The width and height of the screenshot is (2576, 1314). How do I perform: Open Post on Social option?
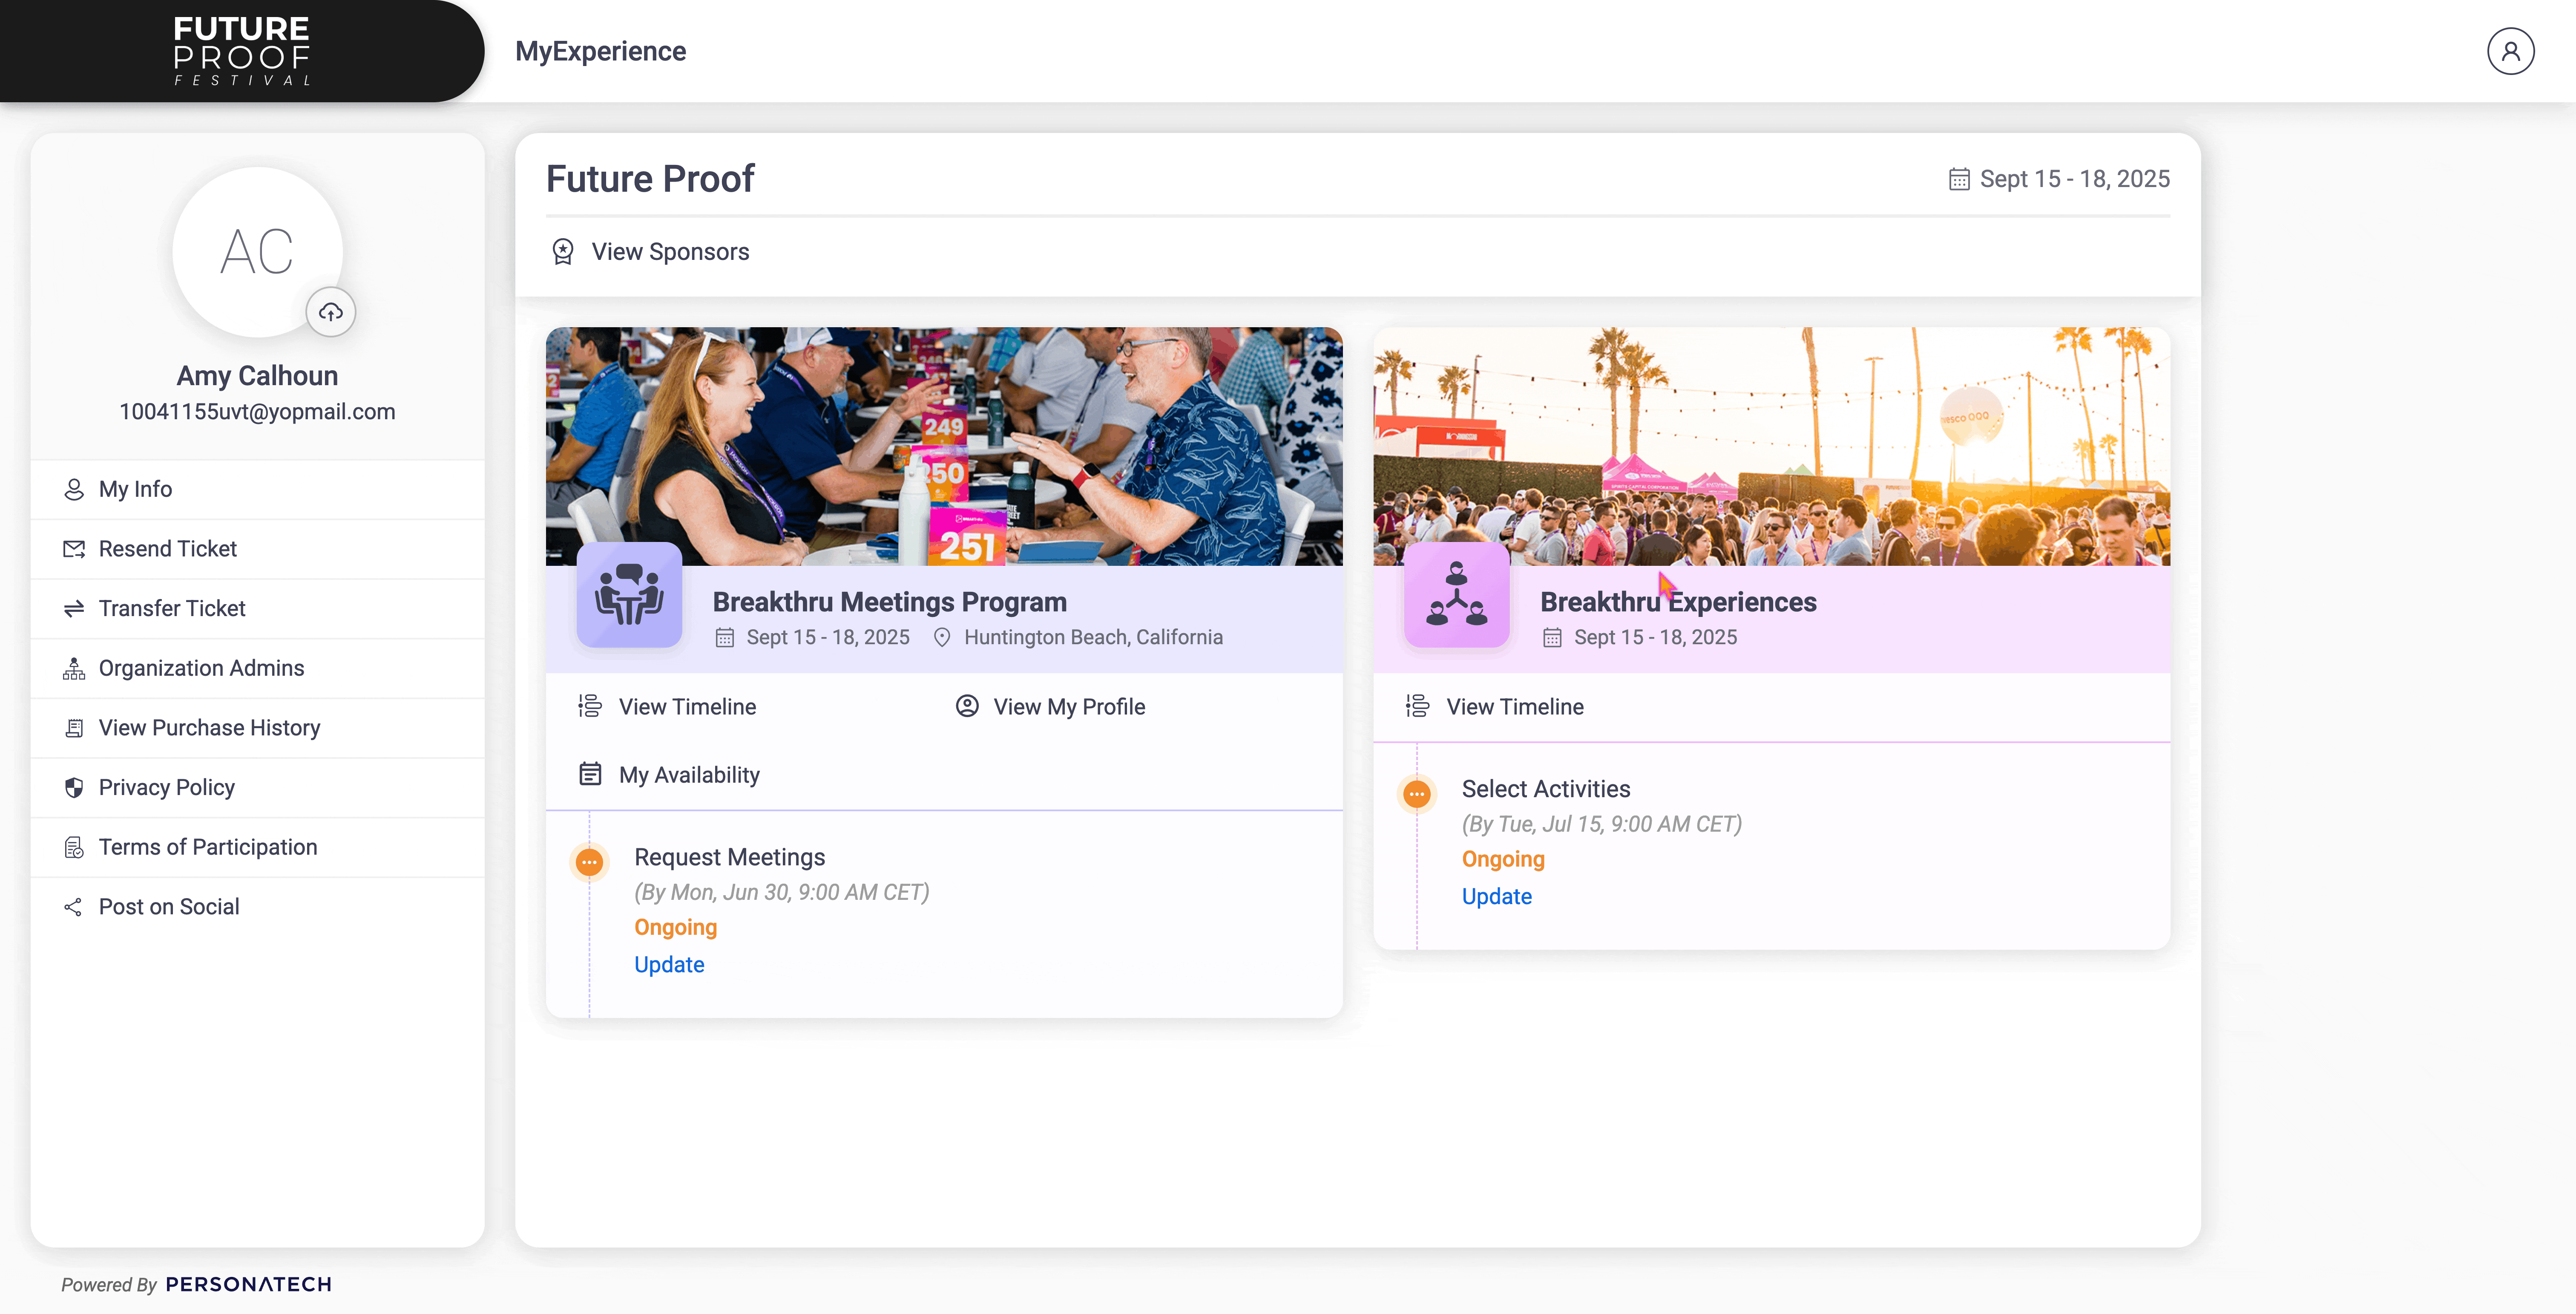[168, 907]
